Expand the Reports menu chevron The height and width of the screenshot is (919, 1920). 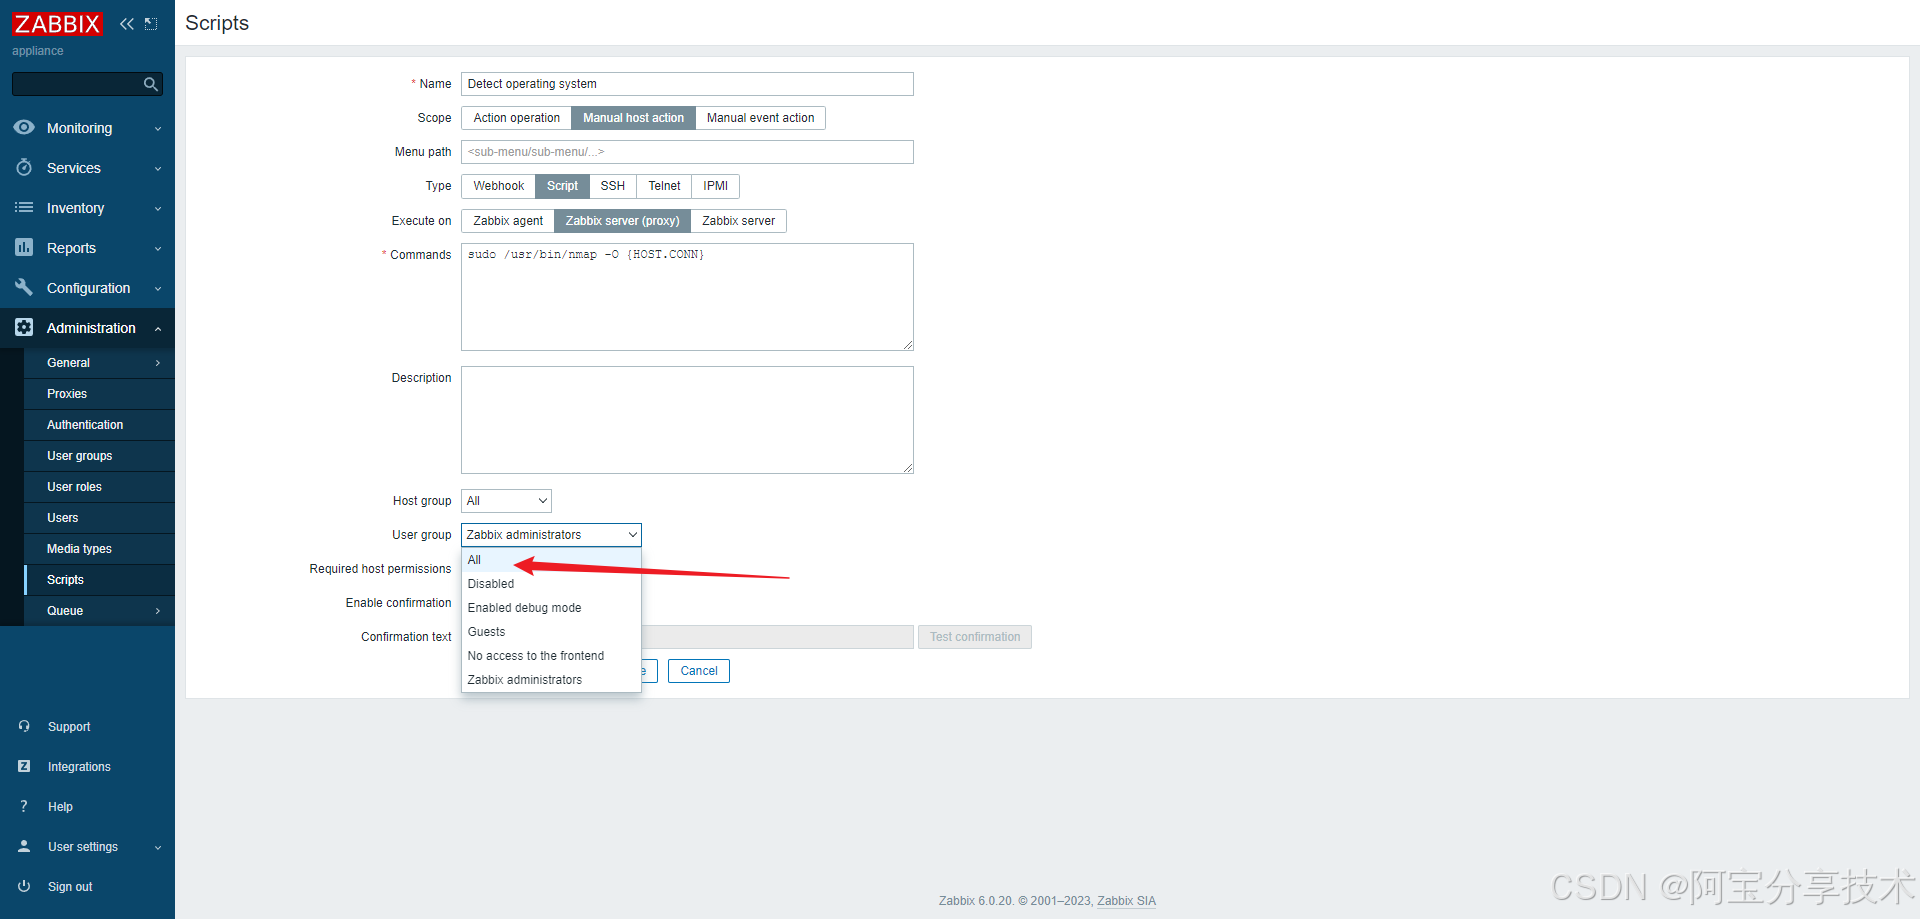click(158, 249)
